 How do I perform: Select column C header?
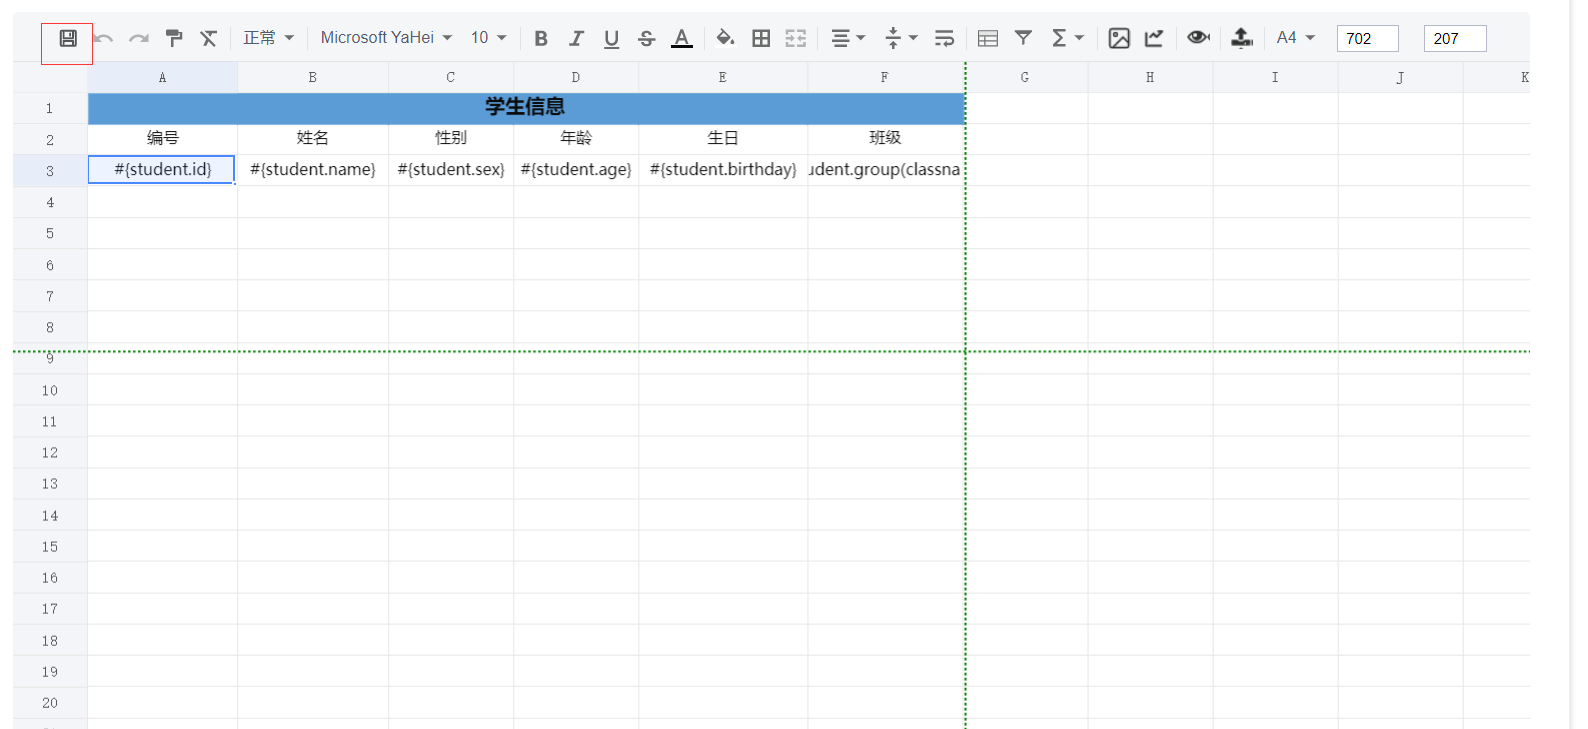pyautogui.click(x=451, y=77)
